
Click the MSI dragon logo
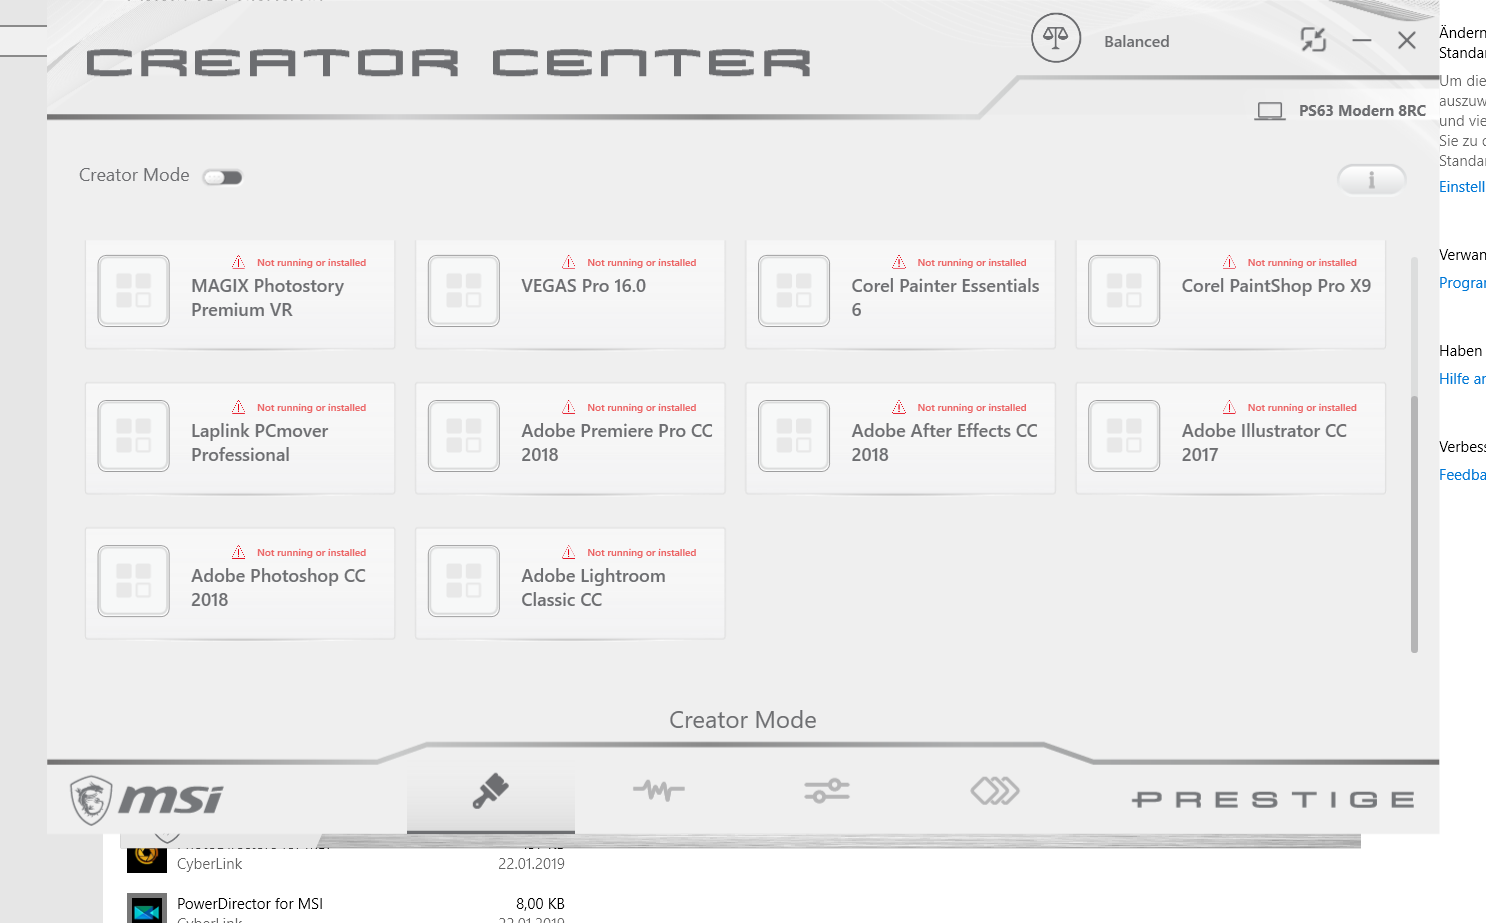146,800
